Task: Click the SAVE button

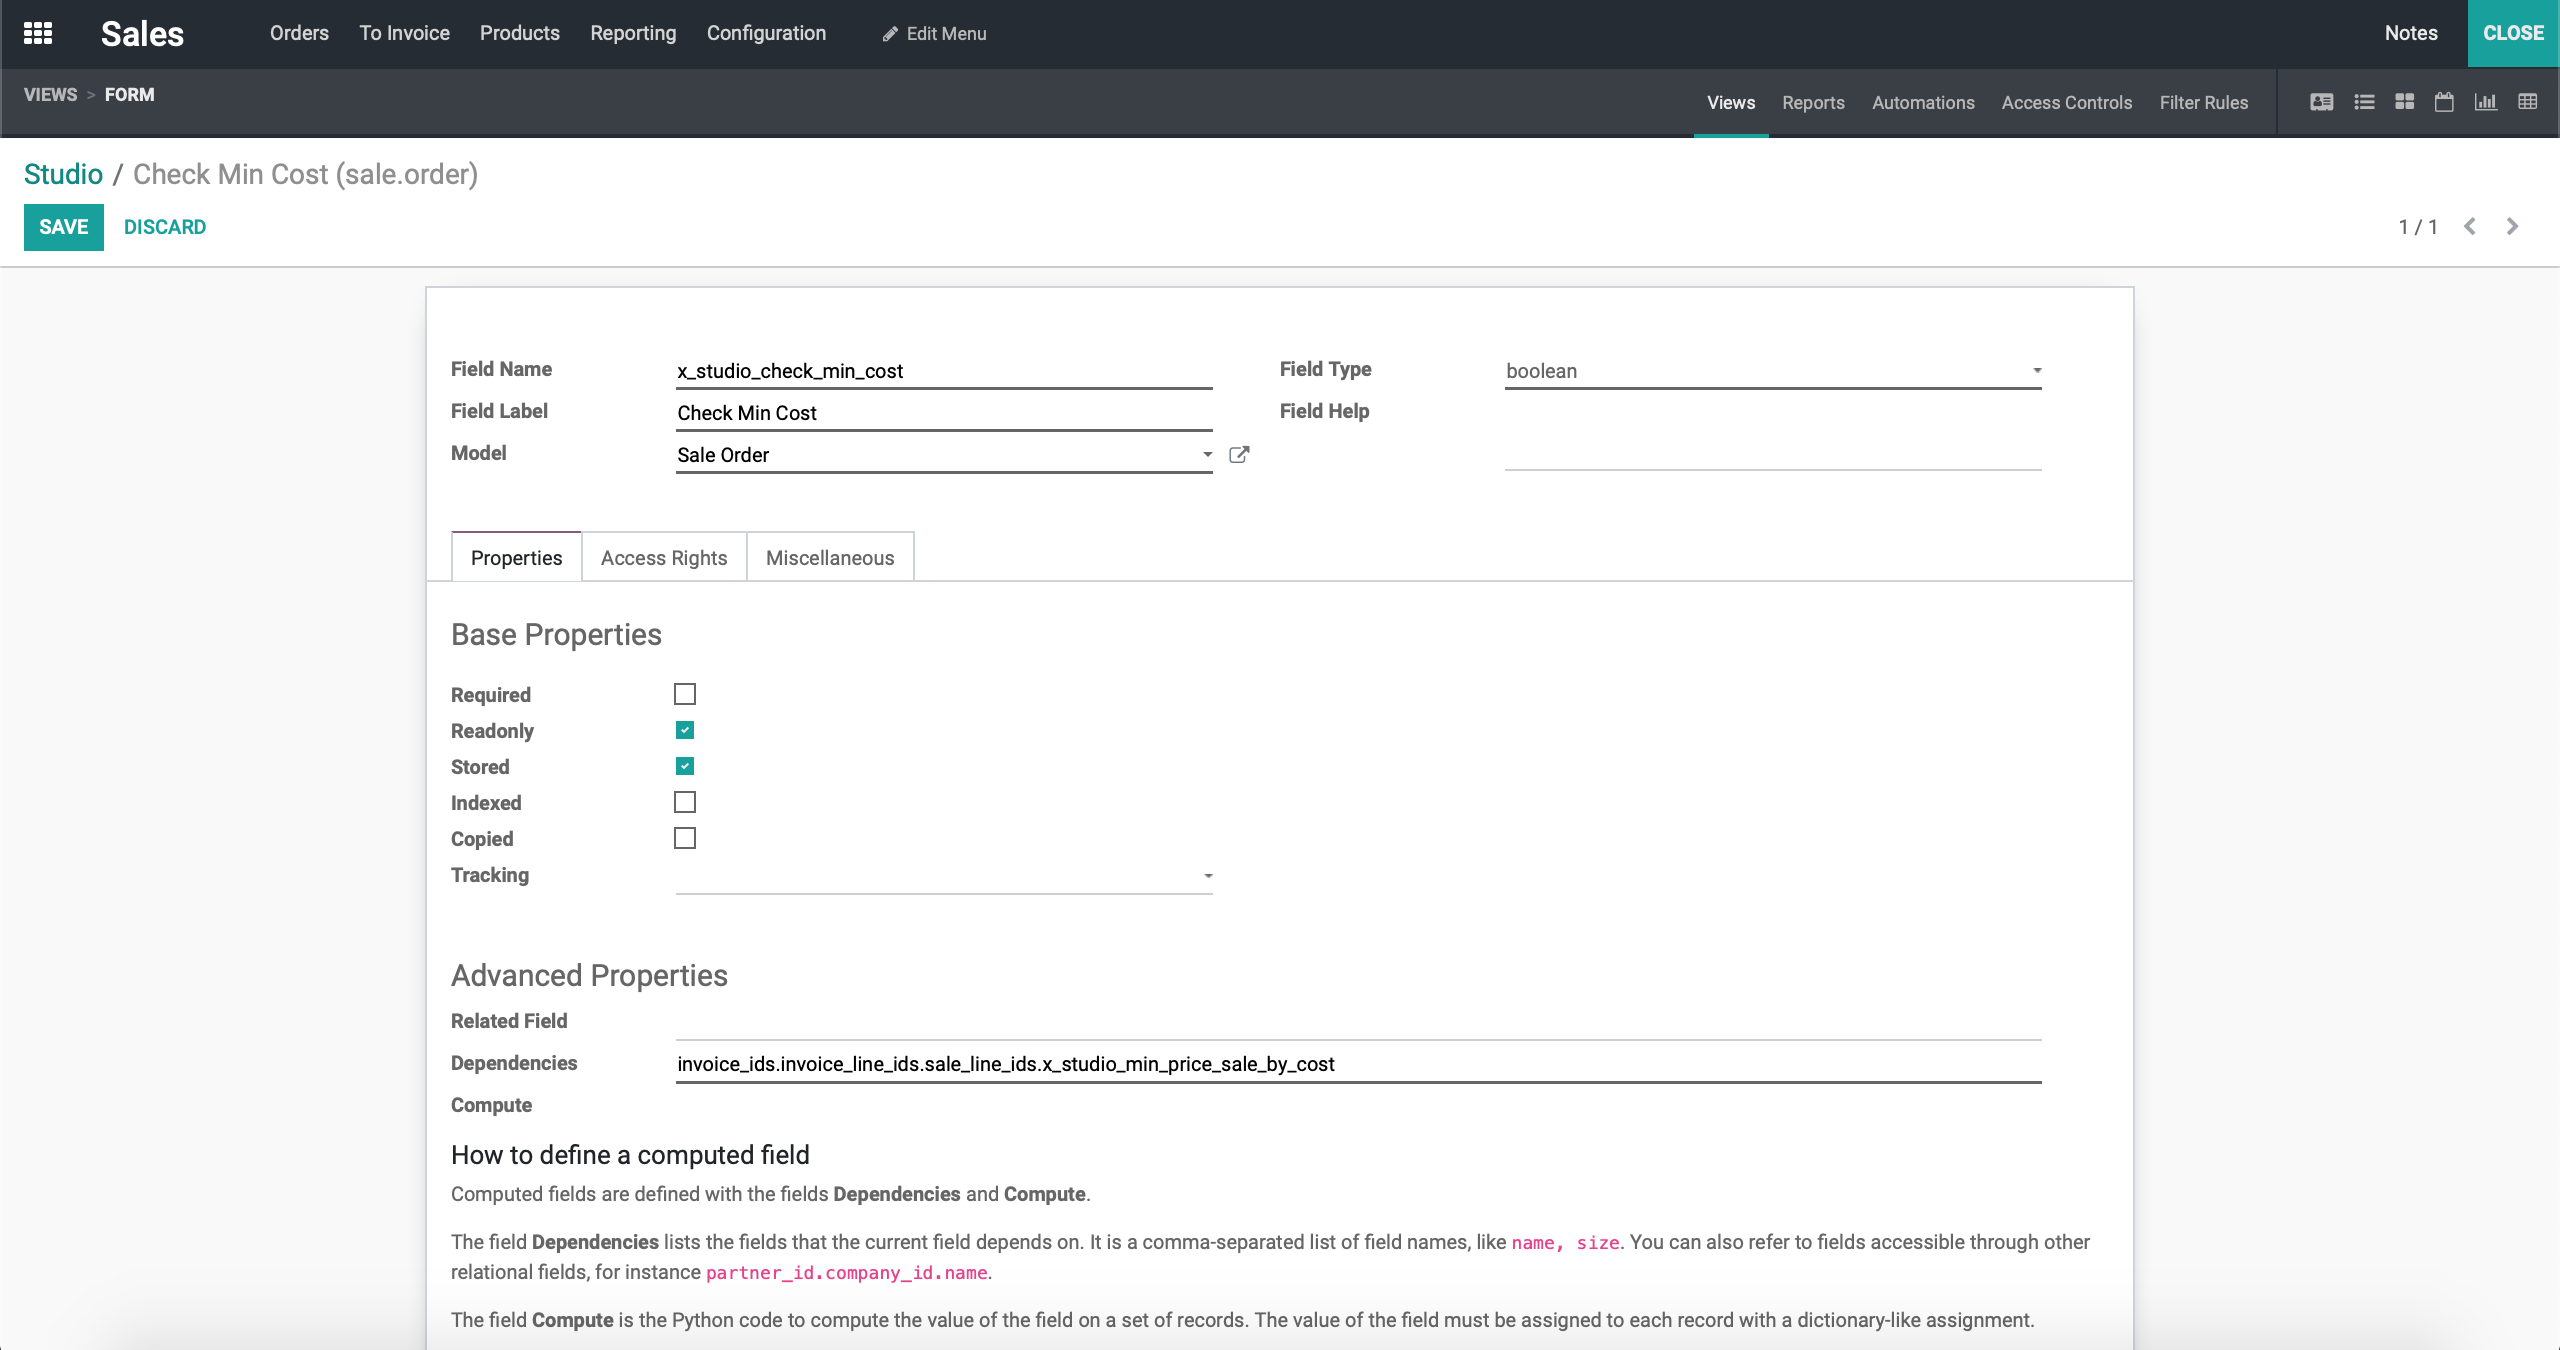Action: point(63,227)
